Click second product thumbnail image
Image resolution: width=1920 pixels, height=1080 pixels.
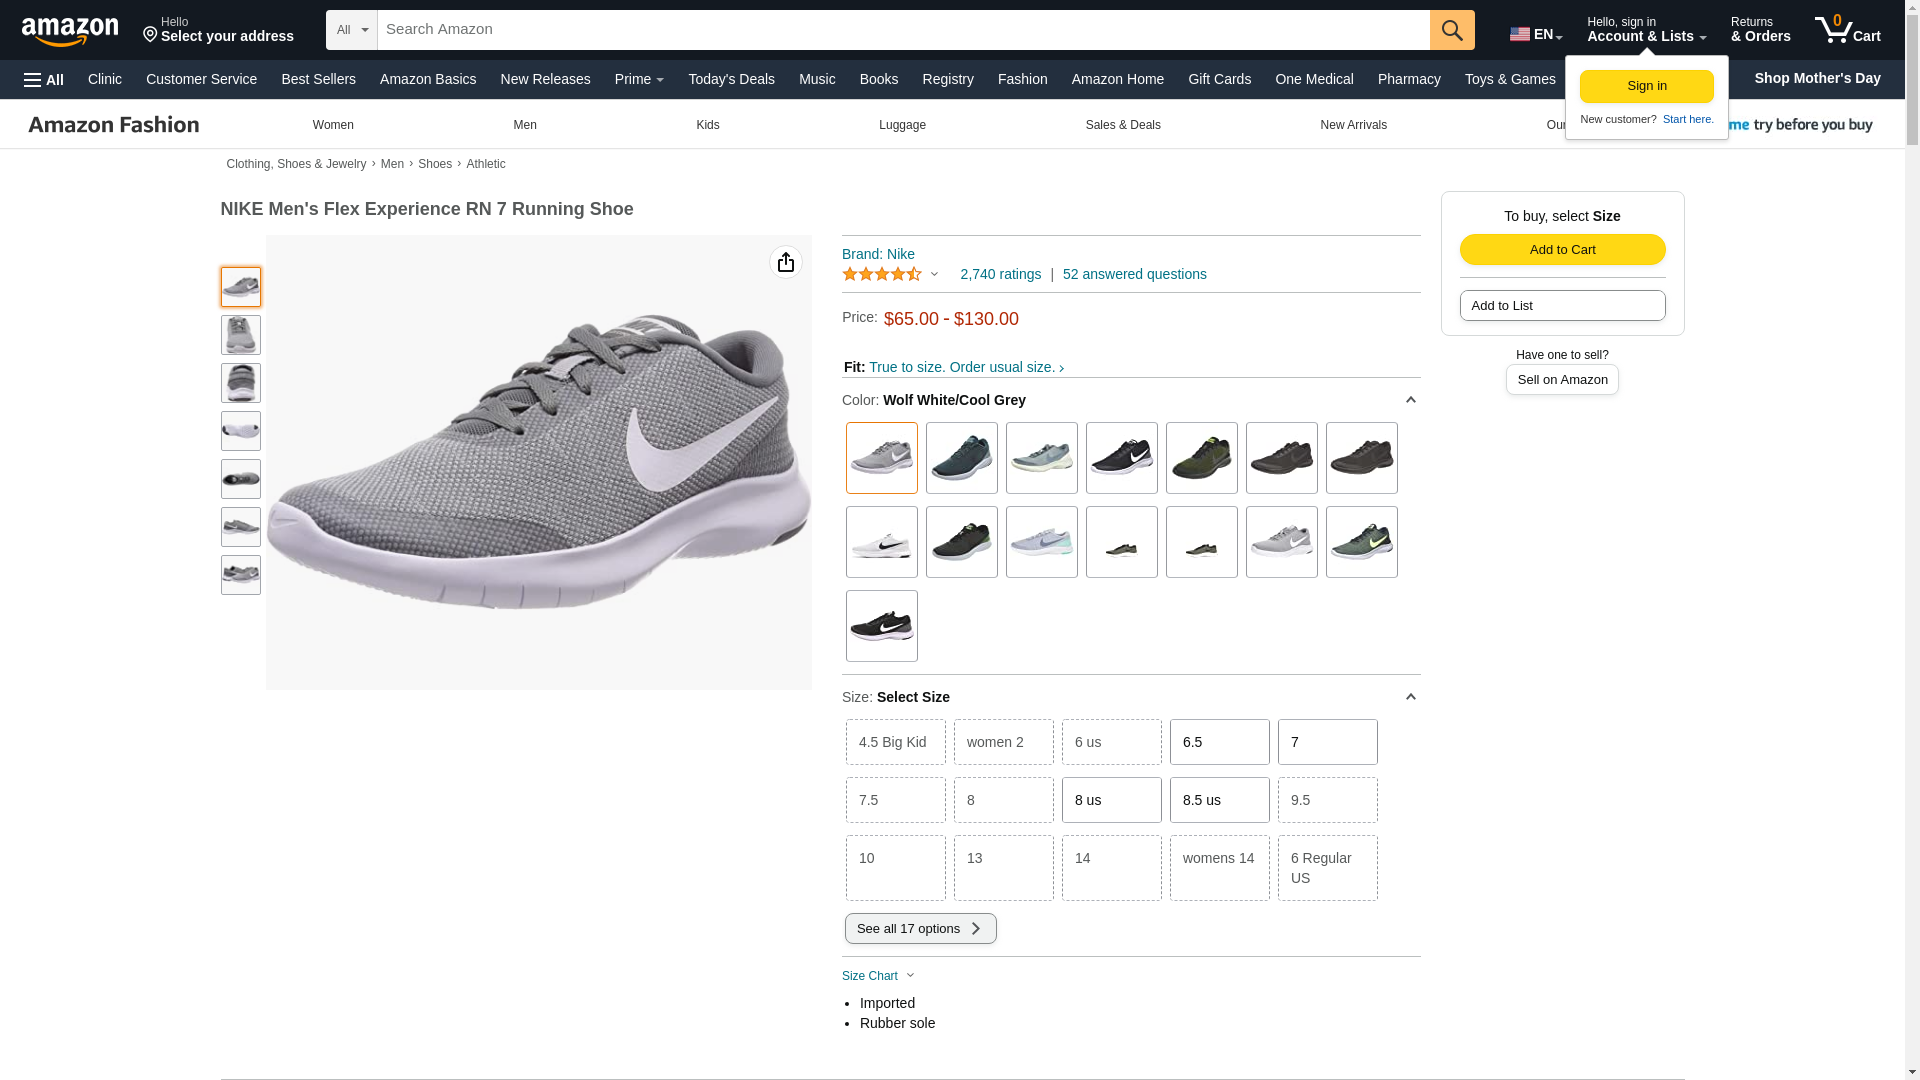coord(241,335)
